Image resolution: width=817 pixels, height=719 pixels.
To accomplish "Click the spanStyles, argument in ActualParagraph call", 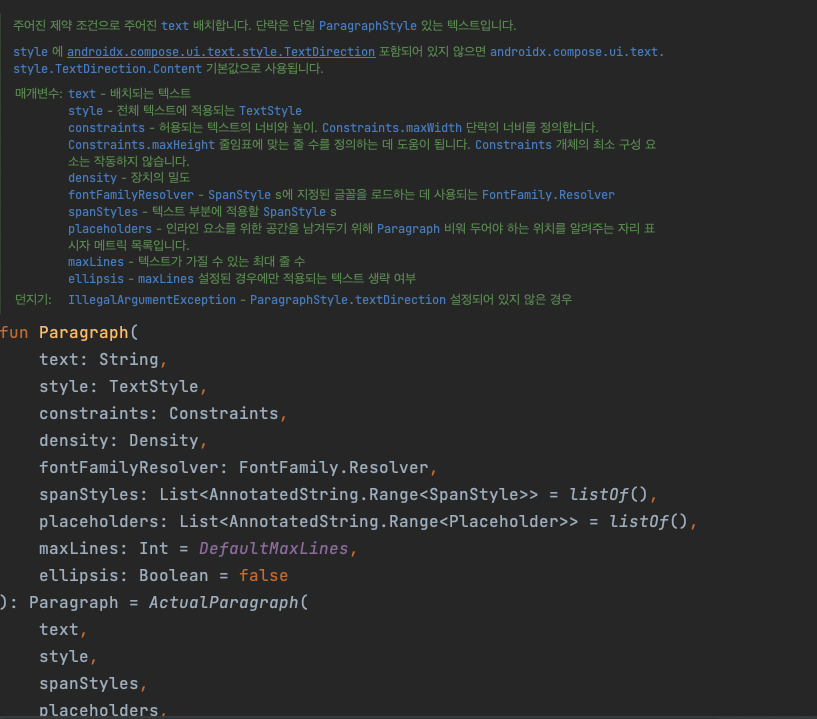I will pos(93,684).
